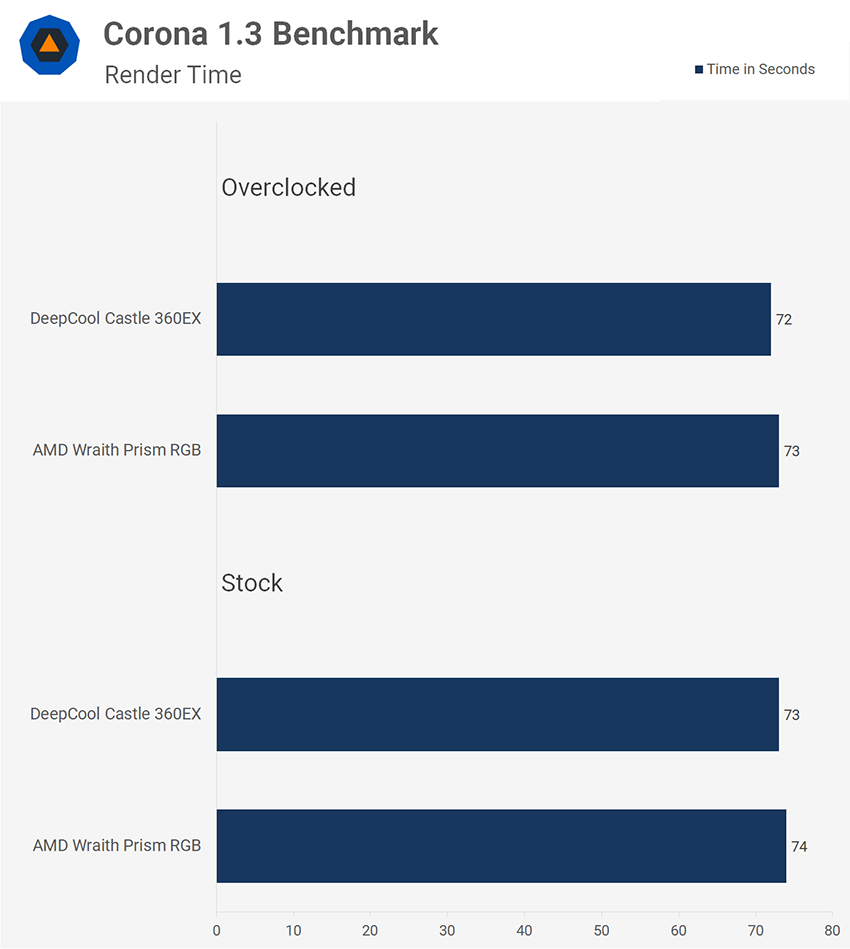Click the Overclocked group heading

288,187
